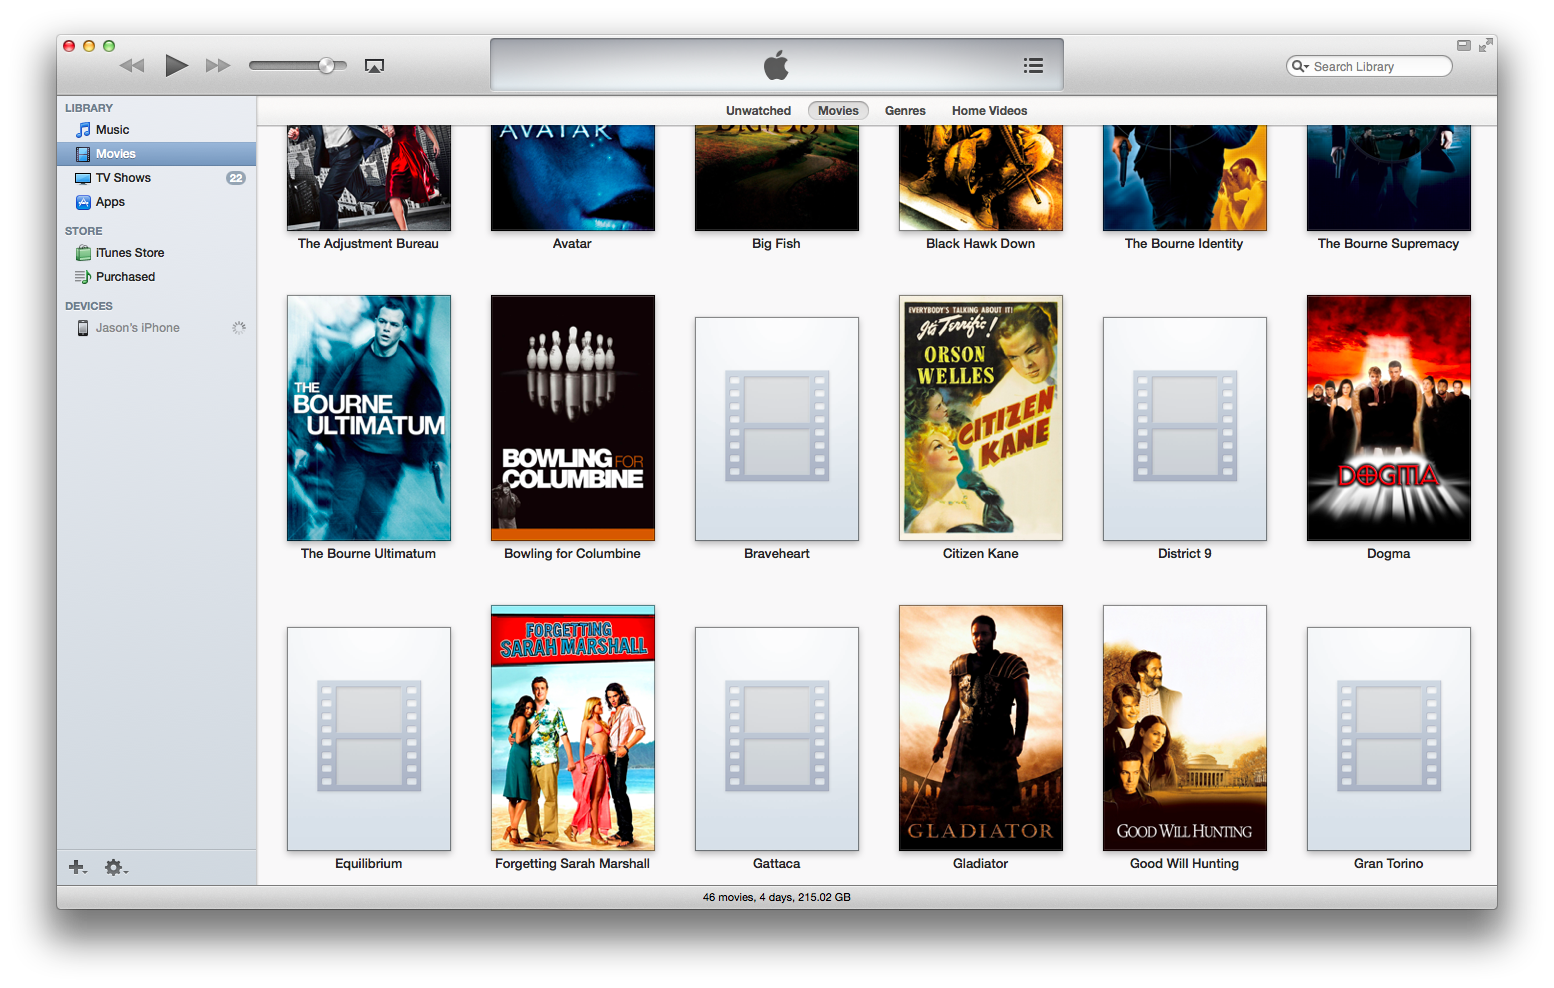This screenshot has width=1554, height=988.
Task: Select the District 9 placeholder artwork
Action: click(1185, 429)
